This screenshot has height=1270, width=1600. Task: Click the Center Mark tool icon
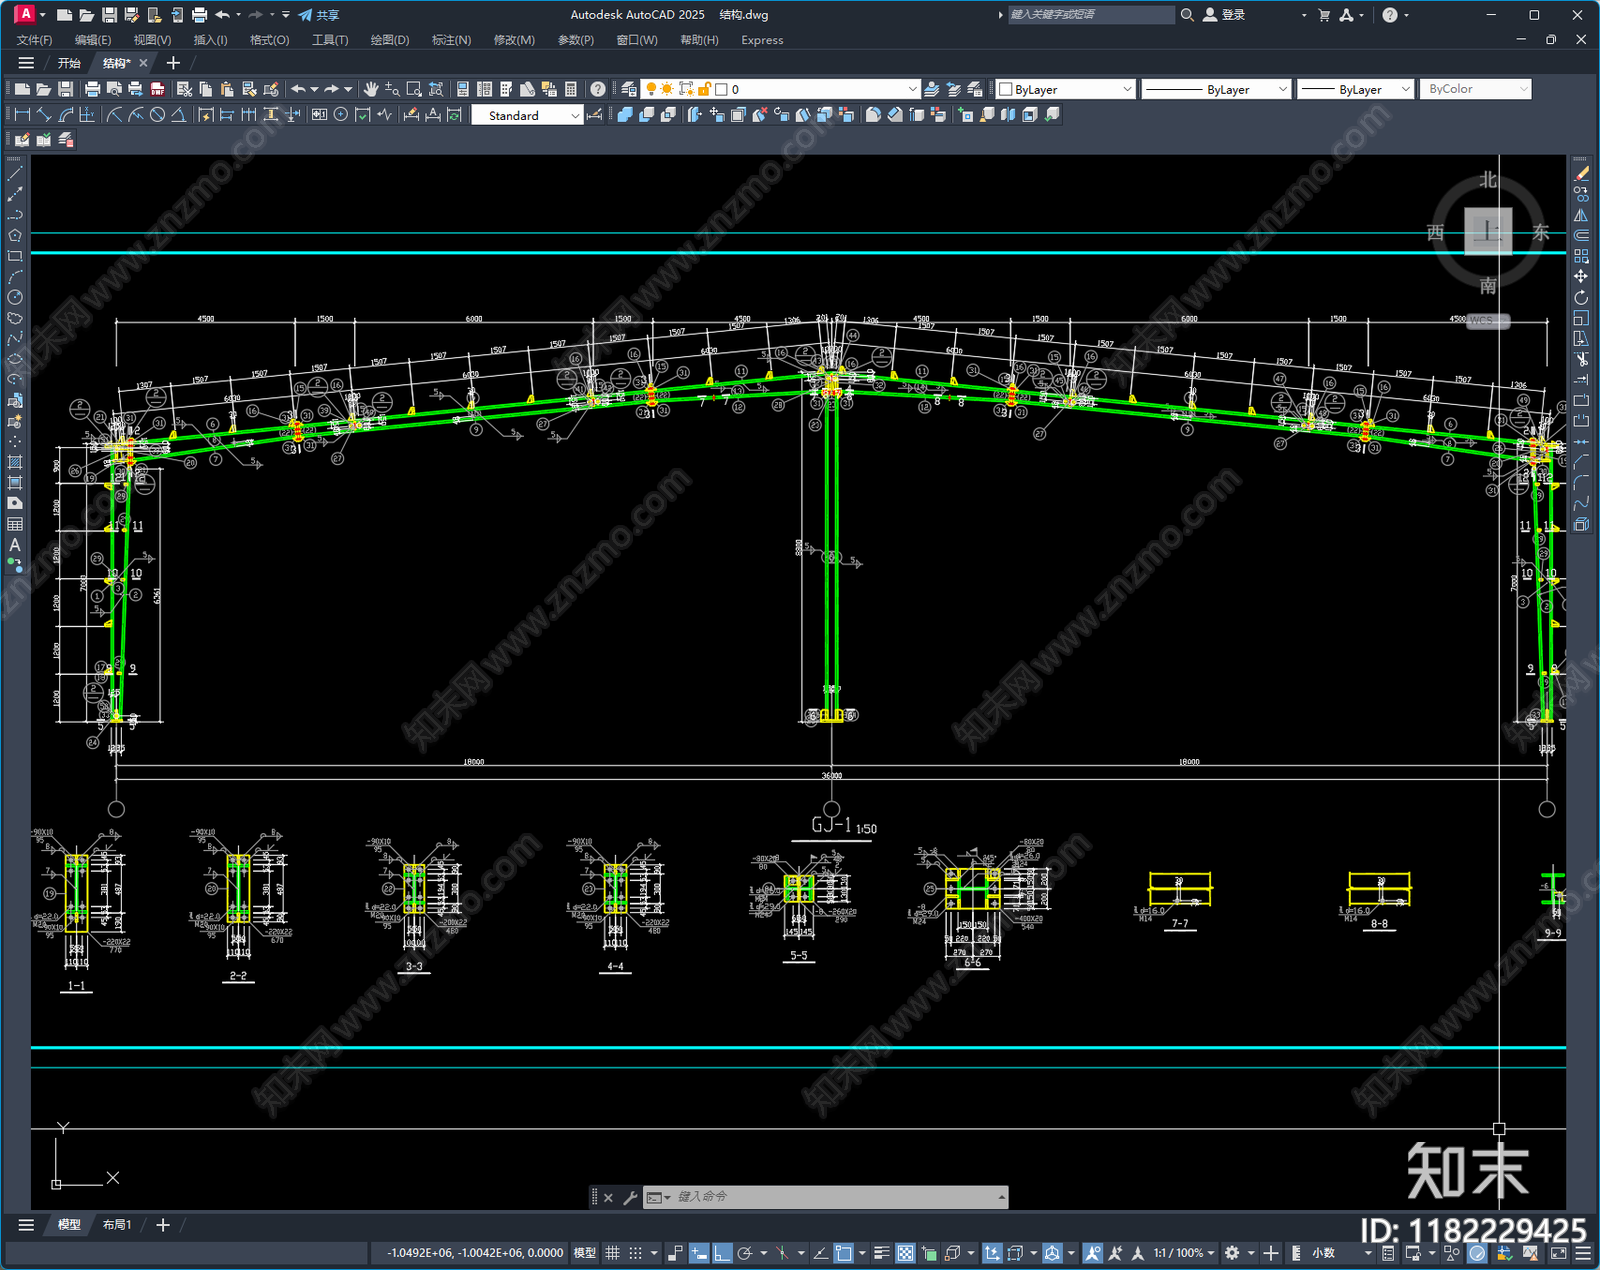341,115
